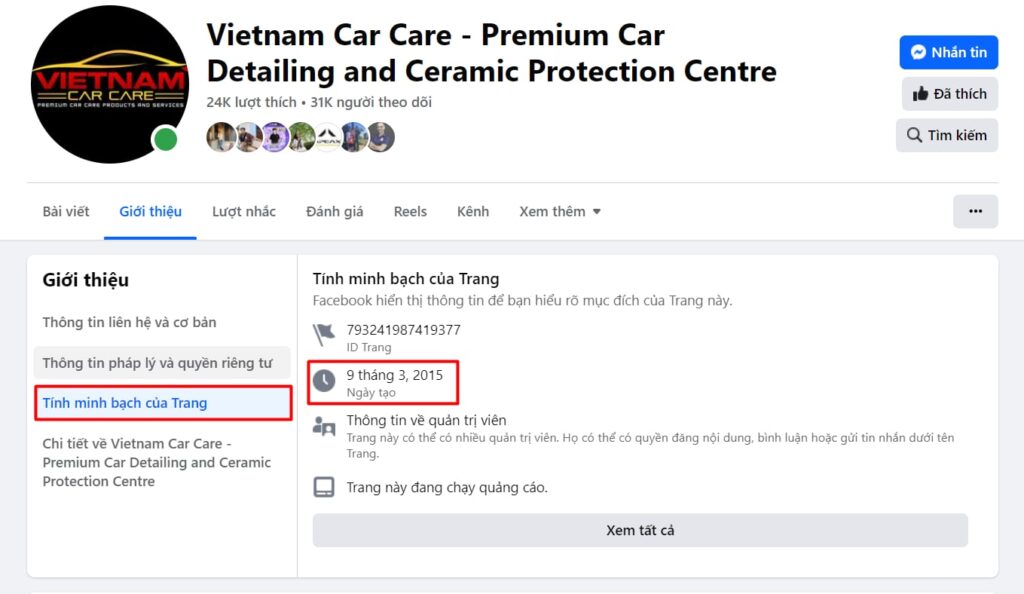
Task: Open the three-dot options menu
Action: click(x=975, y=211)
